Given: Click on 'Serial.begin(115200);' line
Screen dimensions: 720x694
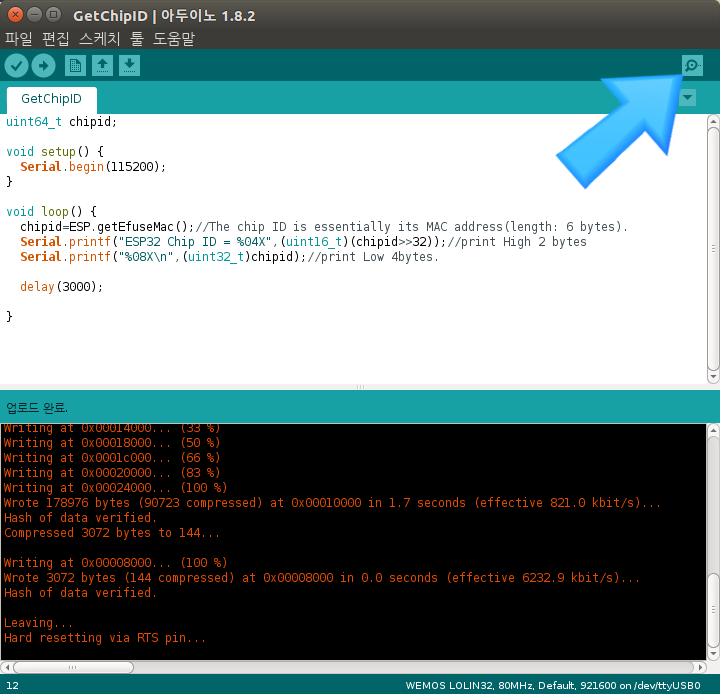Looking at the screenshot, I should pos(93,167).
